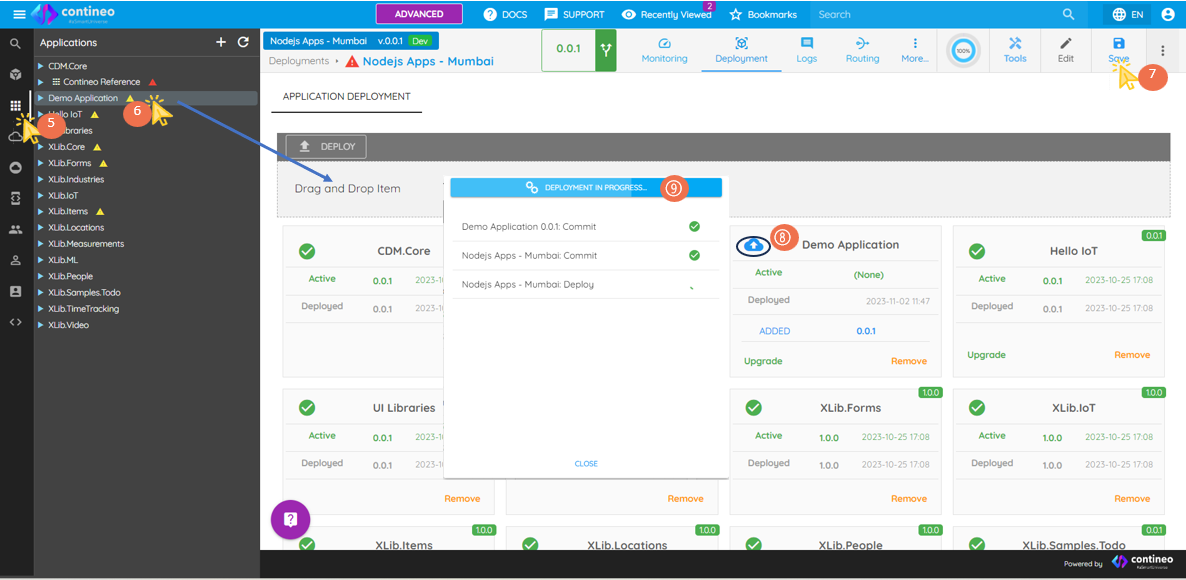Open the hamburger main menu
Image resolution: width=1186 pixels, height=580 pixels.
(x=19, y=14)
